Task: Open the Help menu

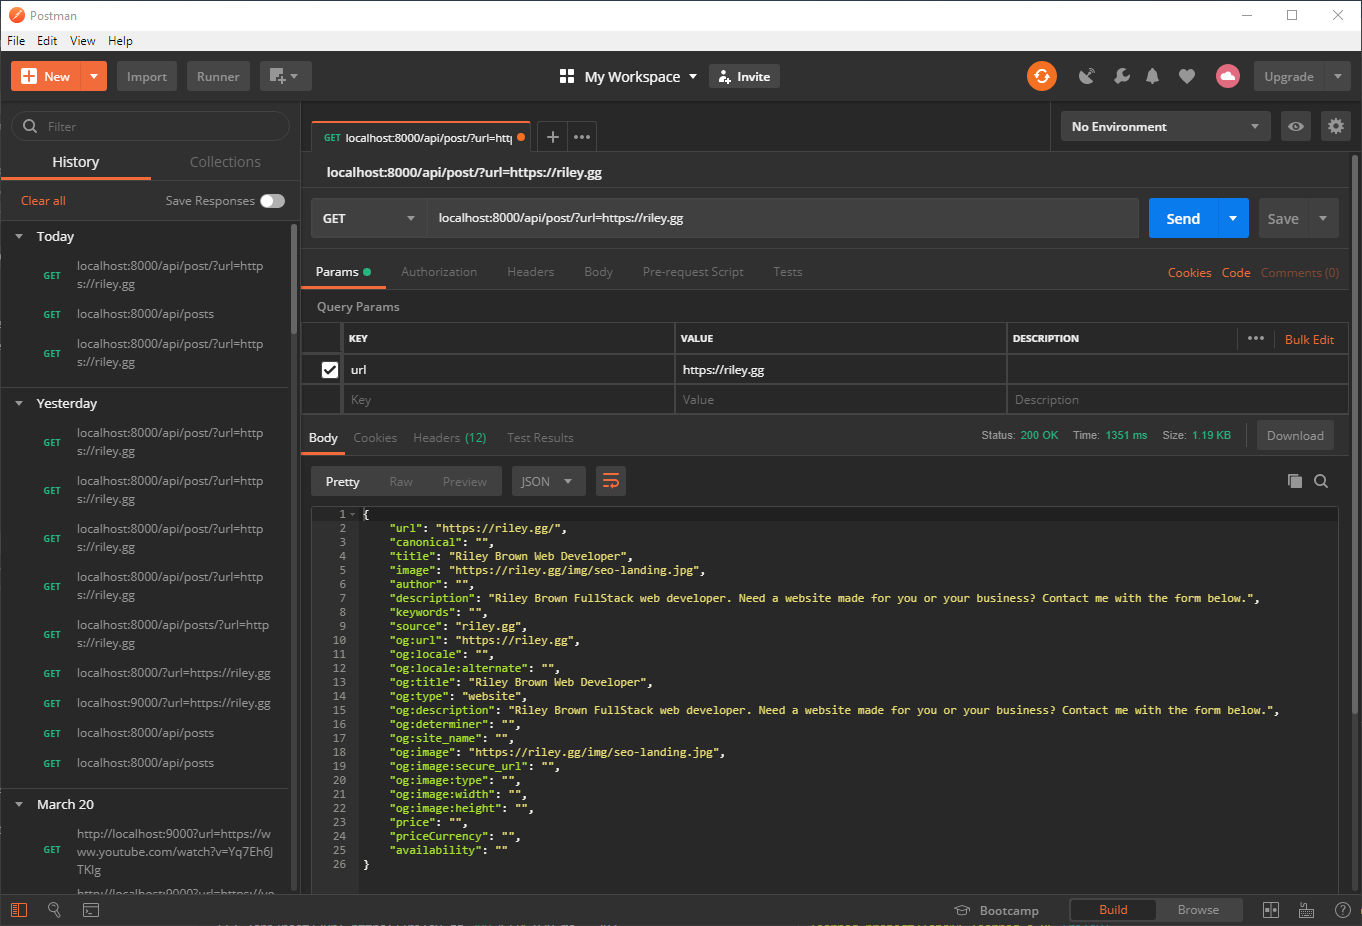Action: point(120,41)
